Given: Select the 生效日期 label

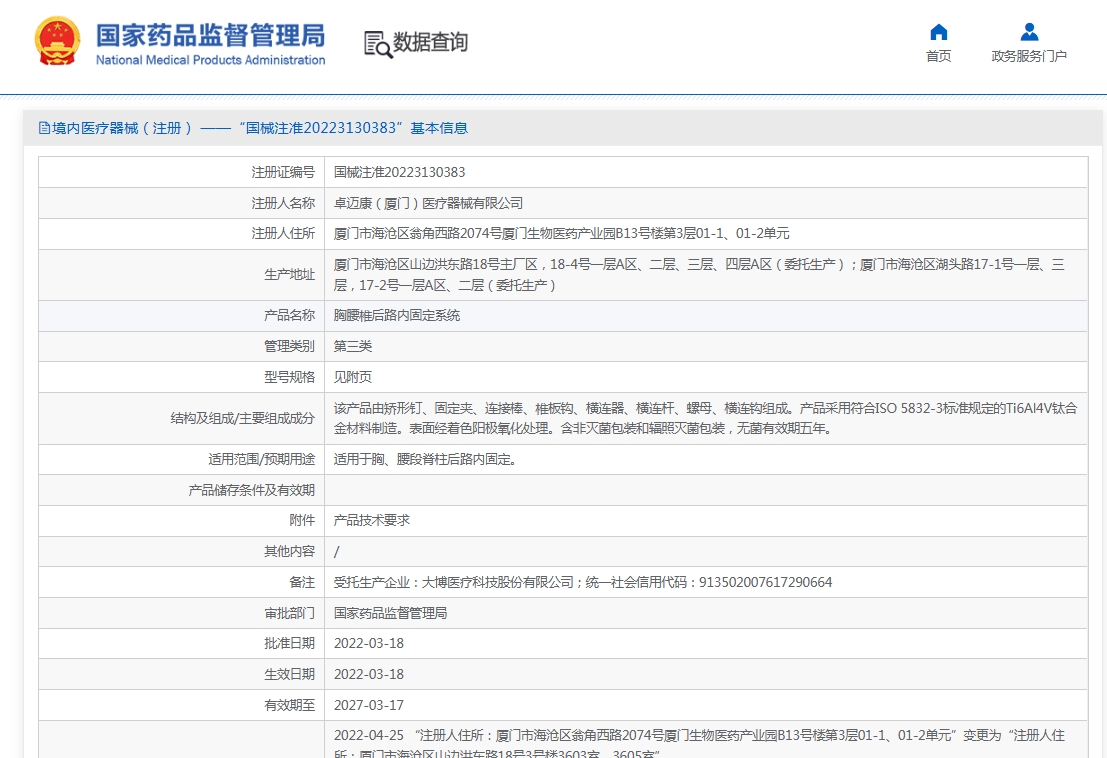Looking at the screenshot, I should 289,674.
